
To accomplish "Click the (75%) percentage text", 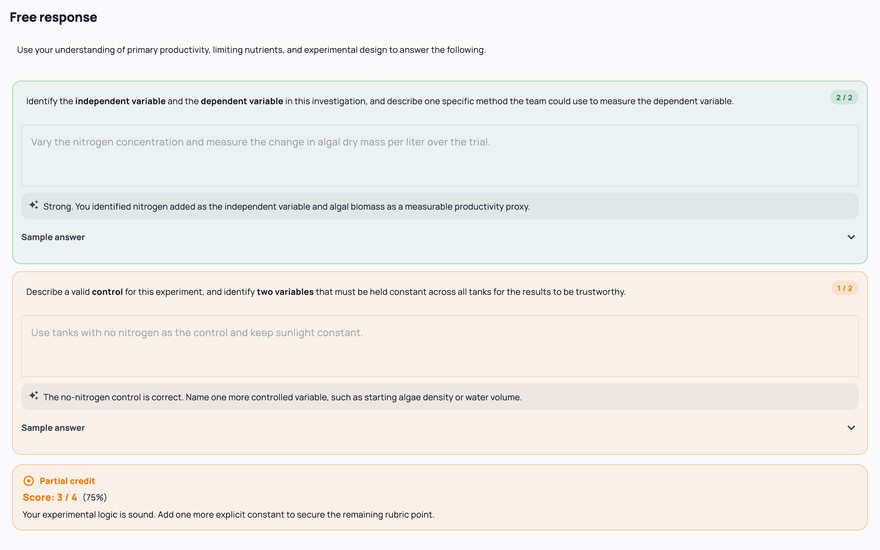I will 94,497.
